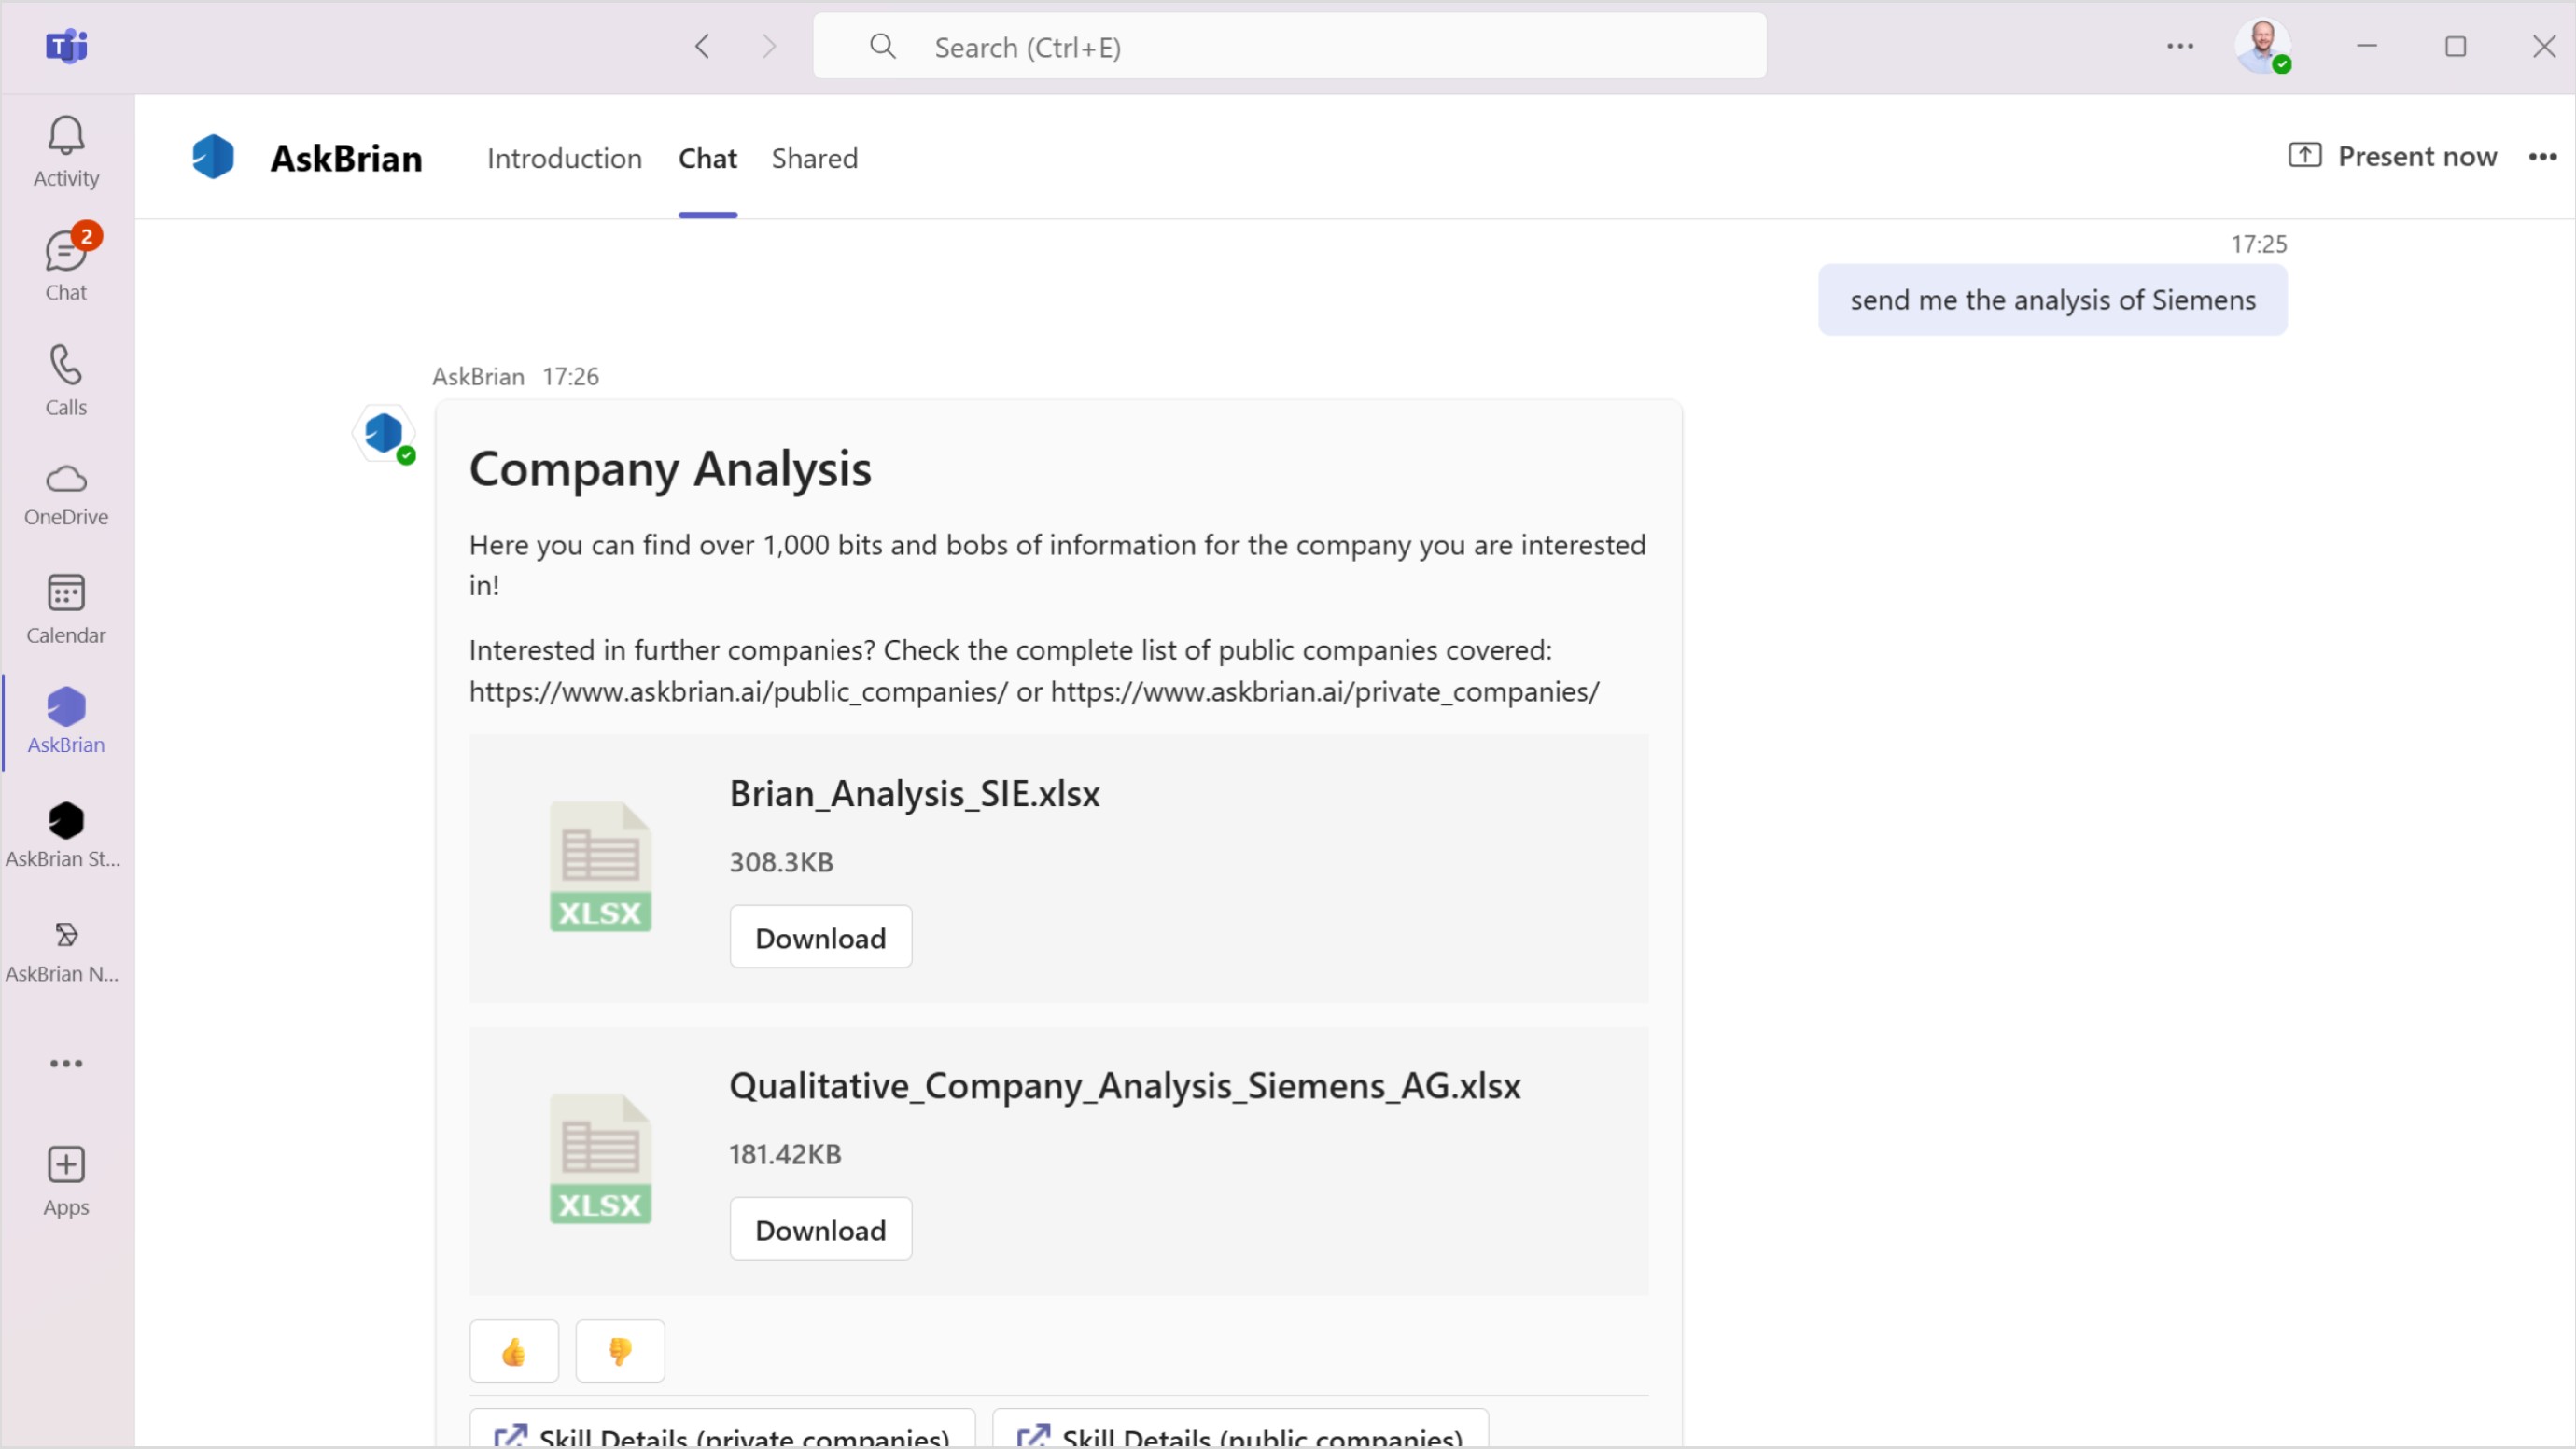Give thumbs up feedback
The width and height of the screenshot is (2576, 1449).
514,1351
